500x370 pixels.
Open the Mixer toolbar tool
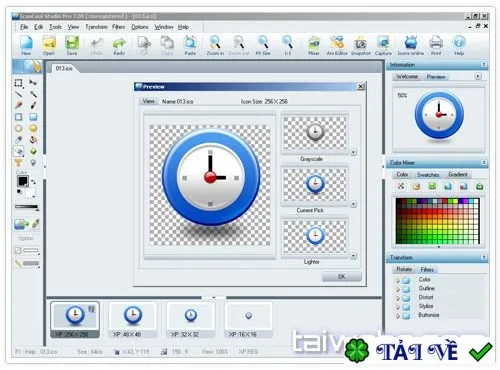click(x=314, y=46)
